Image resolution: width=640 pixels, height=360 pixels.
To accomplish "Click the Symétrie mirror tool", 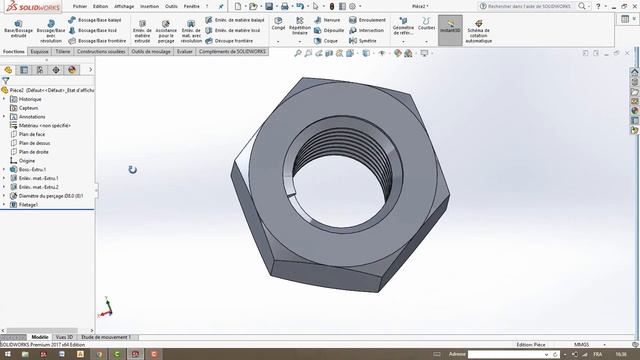I will pyautogui.click(x=363, y=41).
